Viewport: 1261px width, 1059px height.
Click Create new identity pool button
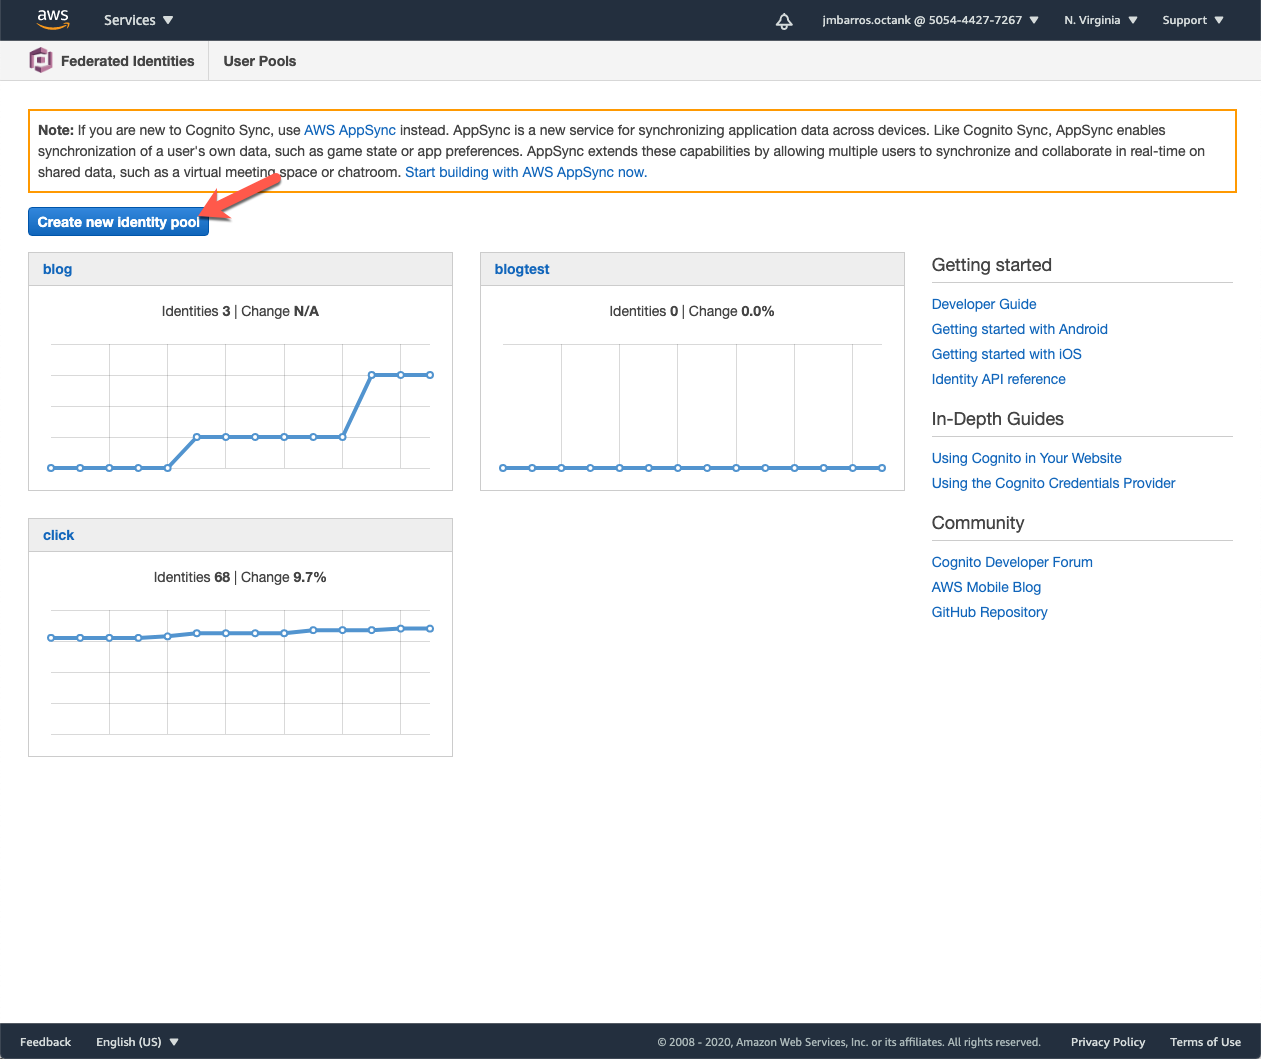(118, 222)
